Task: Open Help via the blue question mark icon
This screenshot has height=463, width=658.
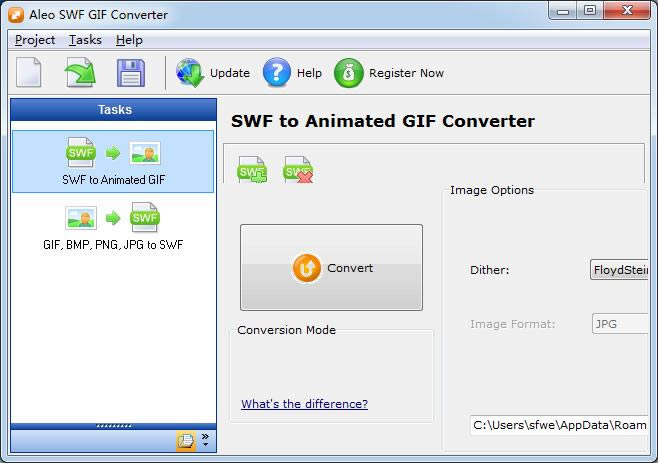Action: (x=277, y=73)
